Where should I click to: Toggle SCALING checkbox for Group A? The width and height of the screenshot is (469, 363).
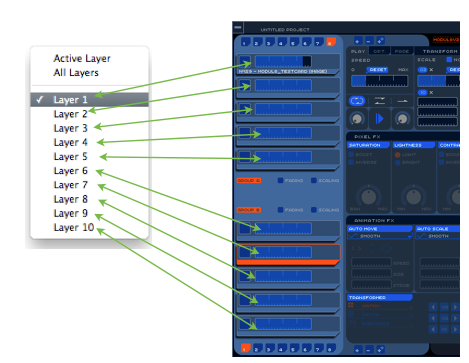coord(314,180)
